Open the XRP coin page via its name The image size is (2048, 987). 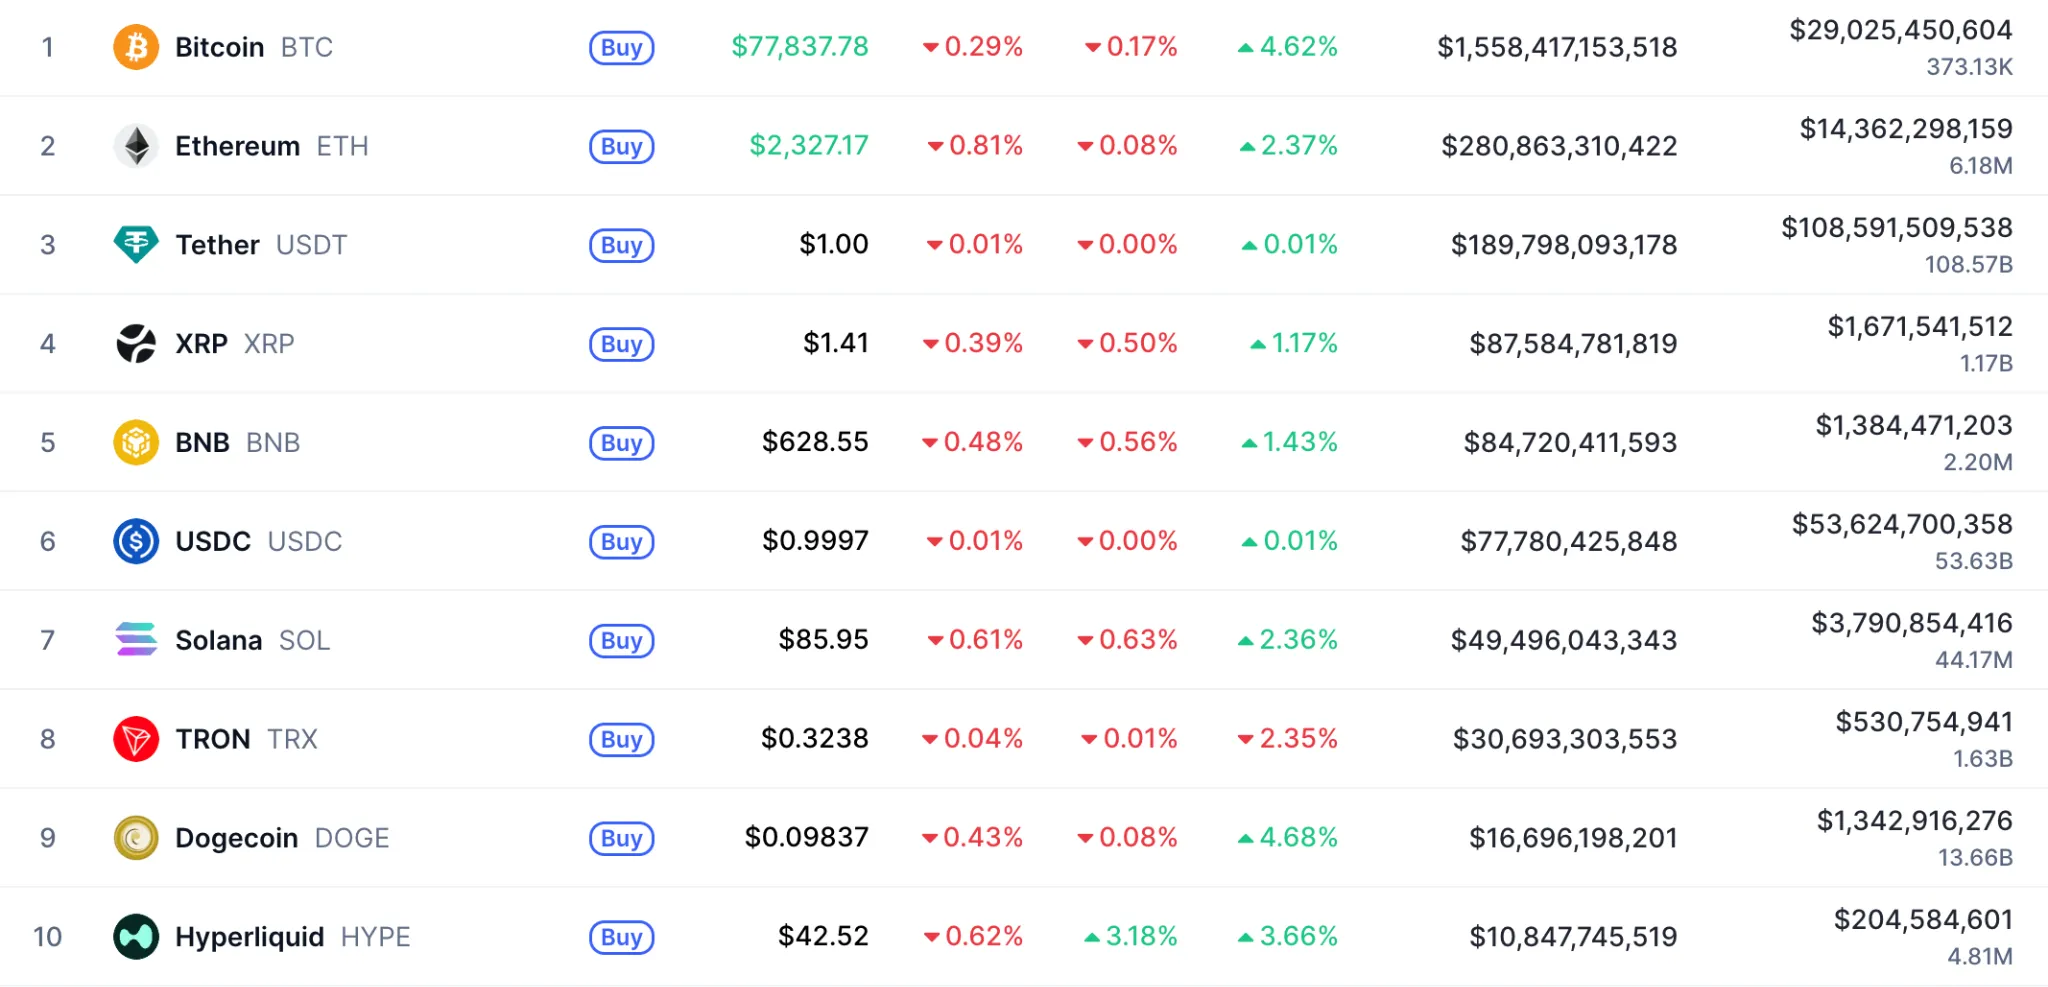click(203, 343)
